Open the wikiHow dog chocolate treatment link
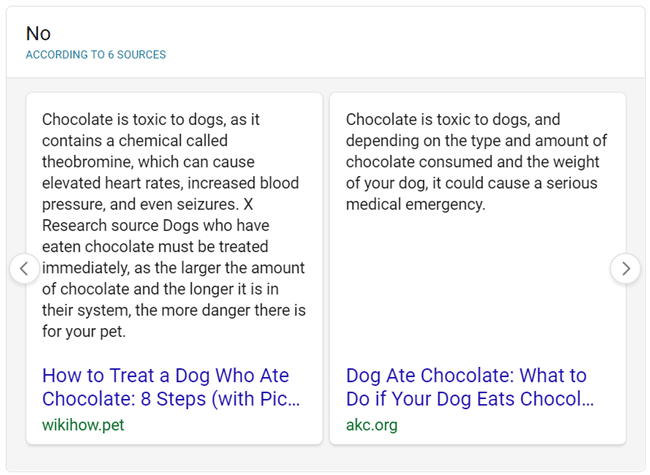Screen dimensions: 650x475 coord(171,387)
